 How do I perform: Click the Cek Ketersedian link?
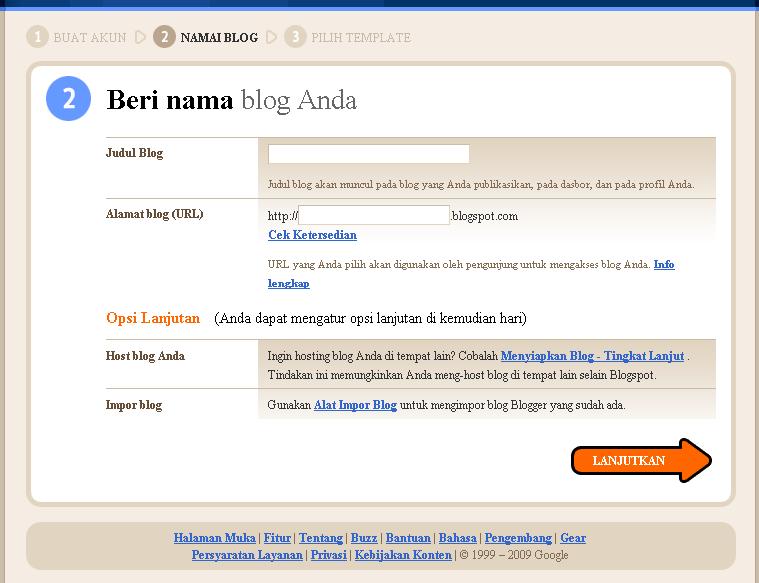pyautogui.click(x=312, y=235)
